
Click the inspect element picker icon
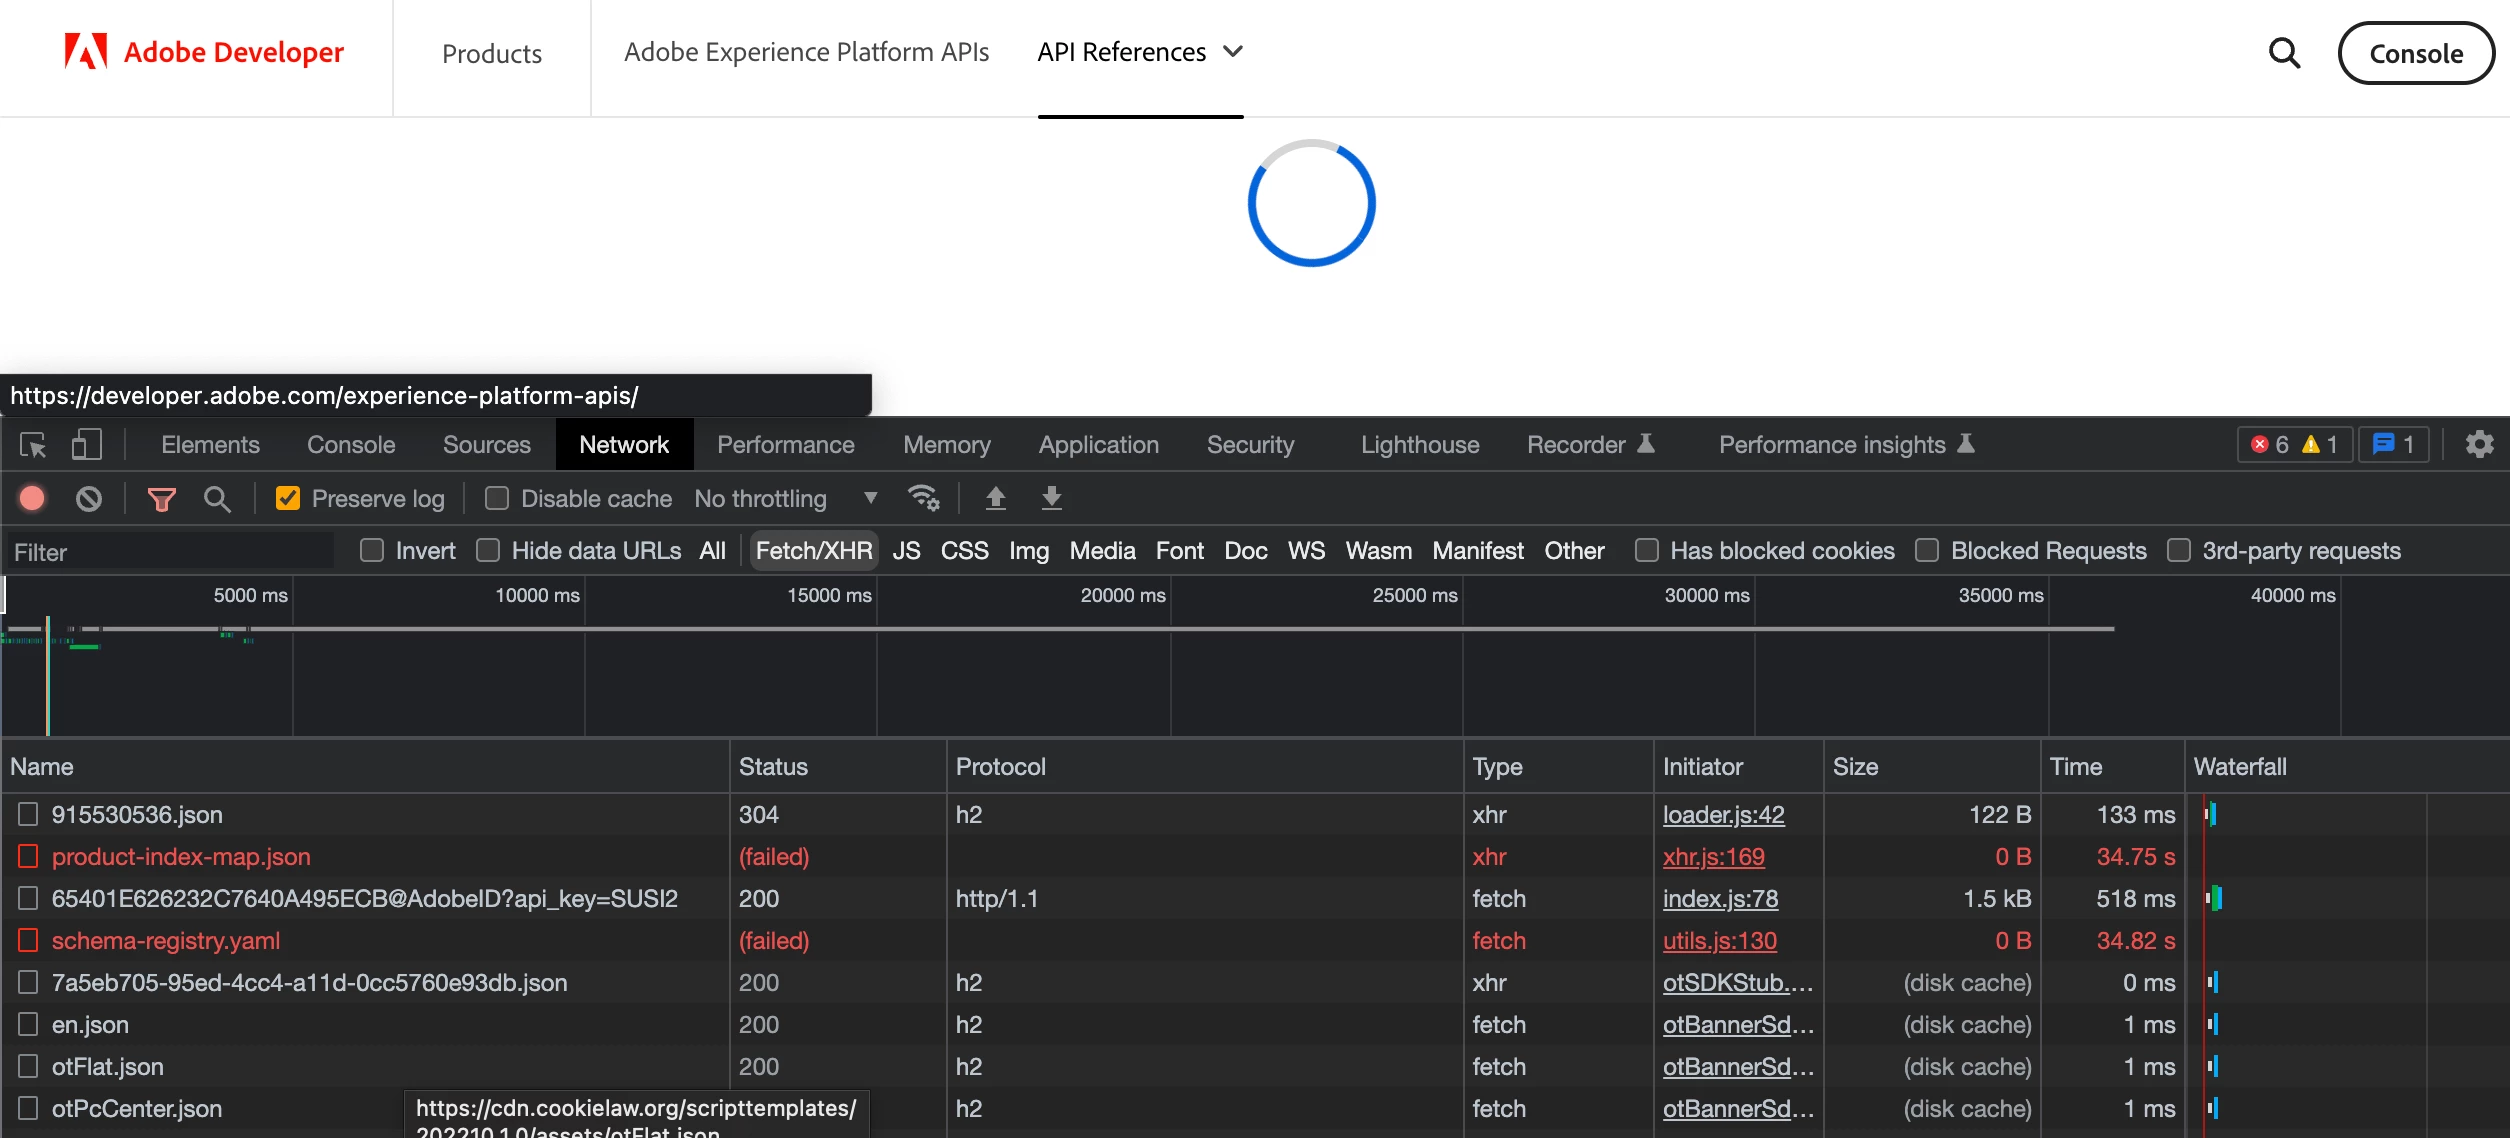(x=33, y=445)
